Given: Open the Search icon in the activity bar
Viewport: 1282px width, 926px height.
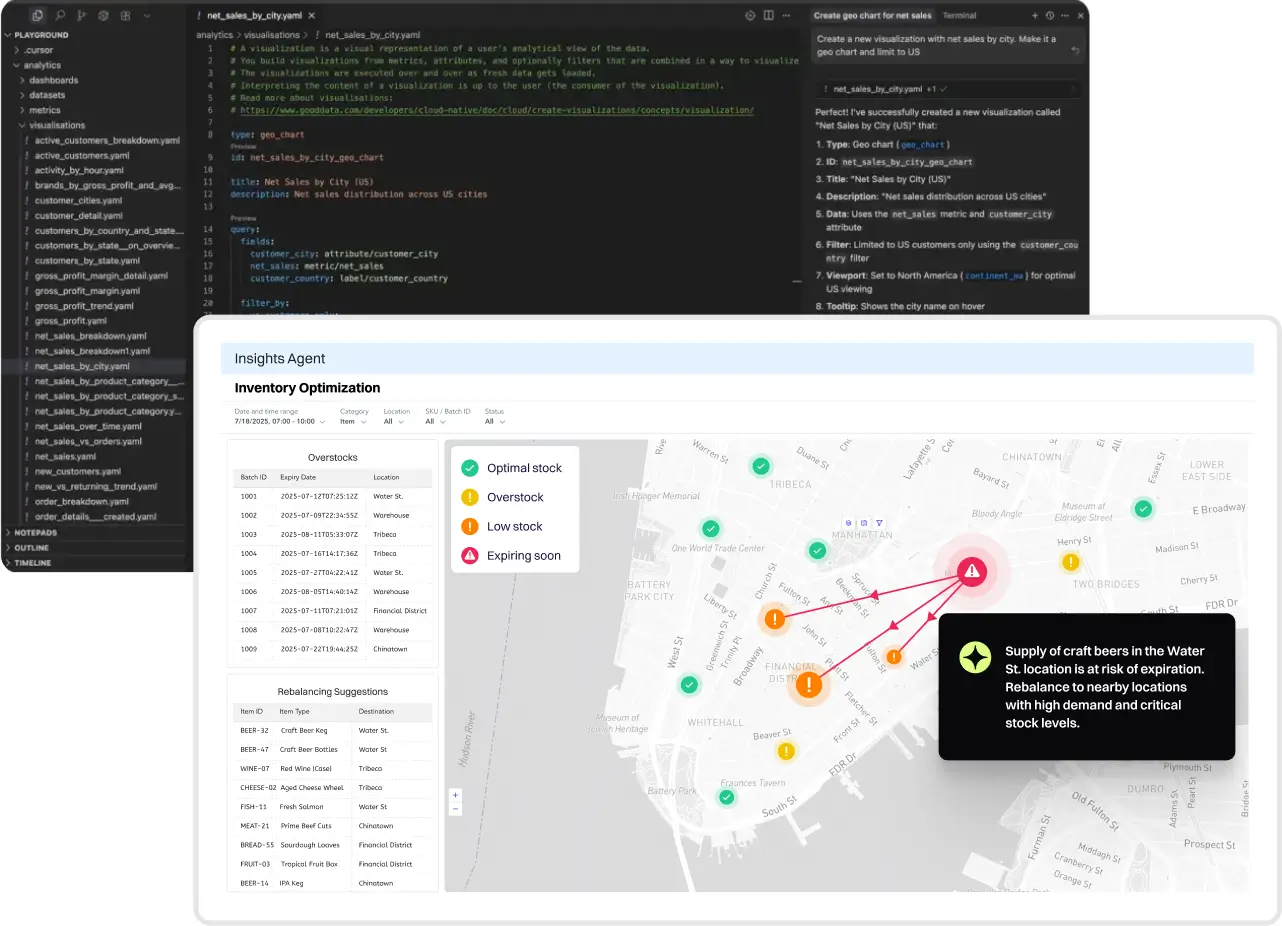Looking at the screenshot, I should point(60,16).
